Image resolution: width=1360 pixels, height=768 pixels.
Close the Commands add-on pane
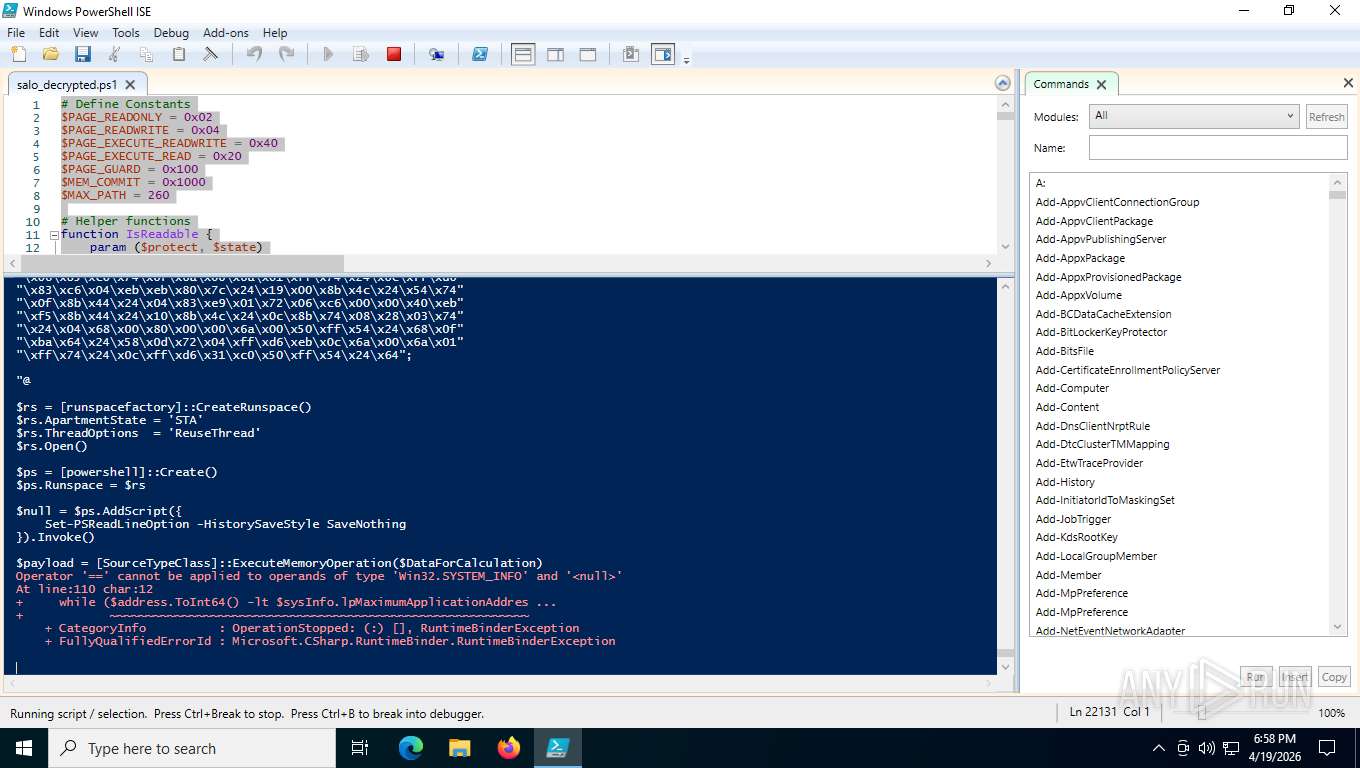(1347, 83)
